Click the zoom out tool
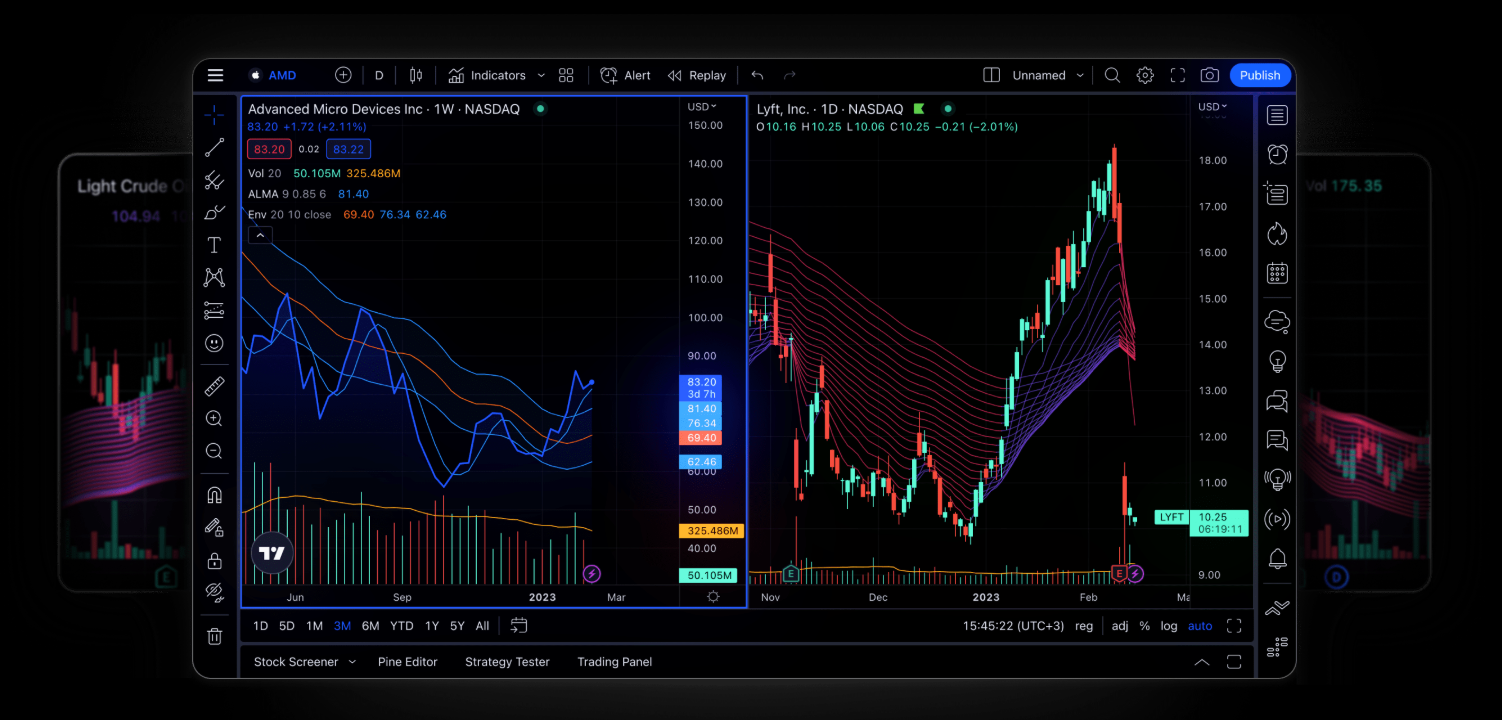 (214, 451)
